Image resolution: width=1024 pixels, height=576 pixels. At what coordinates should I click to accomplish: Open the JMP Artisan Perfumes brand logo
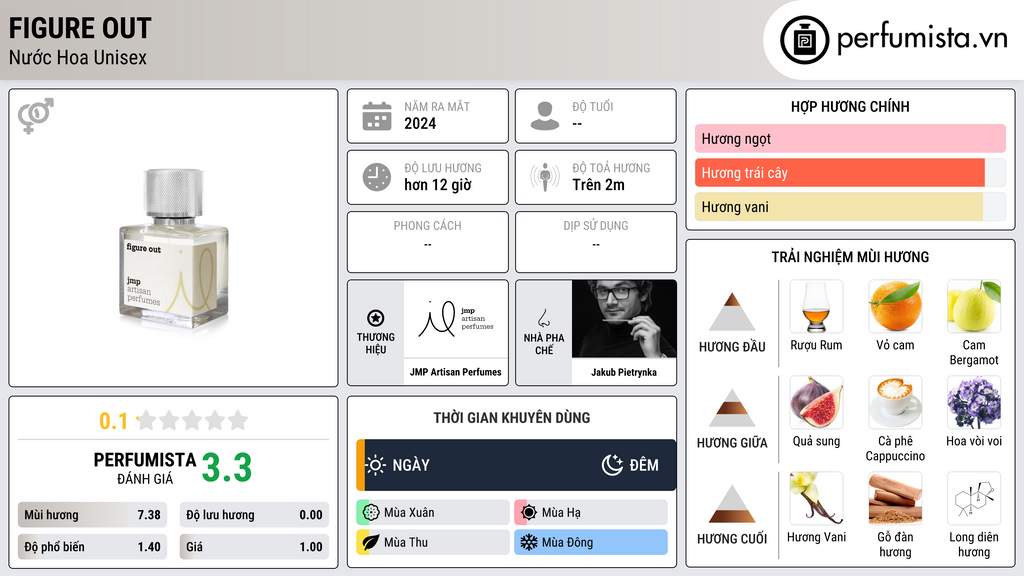[456, 319]
